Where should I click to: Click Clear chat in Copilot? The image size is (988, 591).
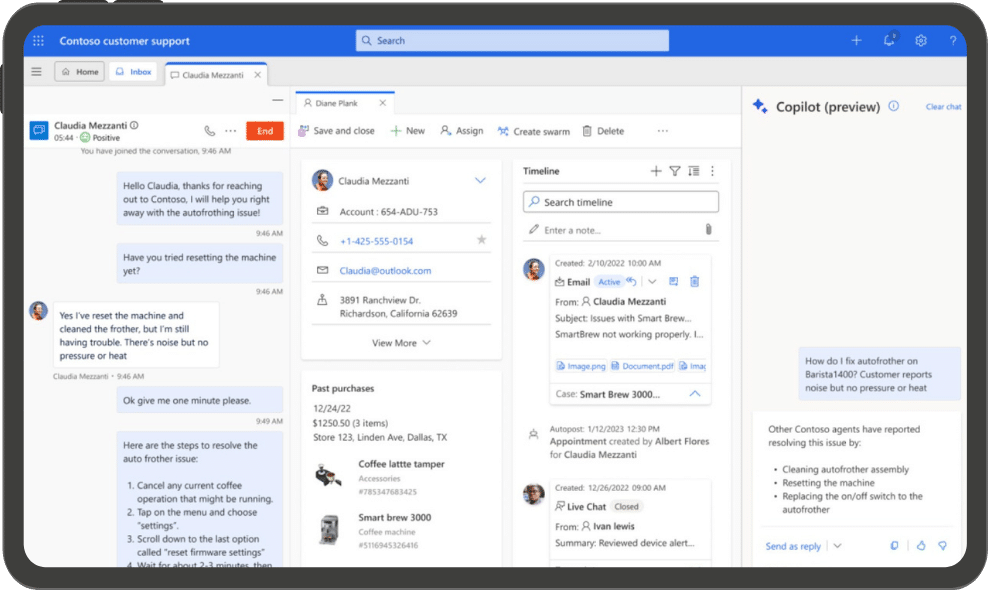[x=943, y=106]
